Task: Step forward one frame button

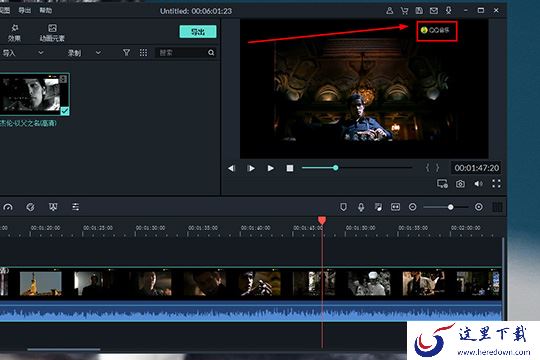Action: (251, 168)
